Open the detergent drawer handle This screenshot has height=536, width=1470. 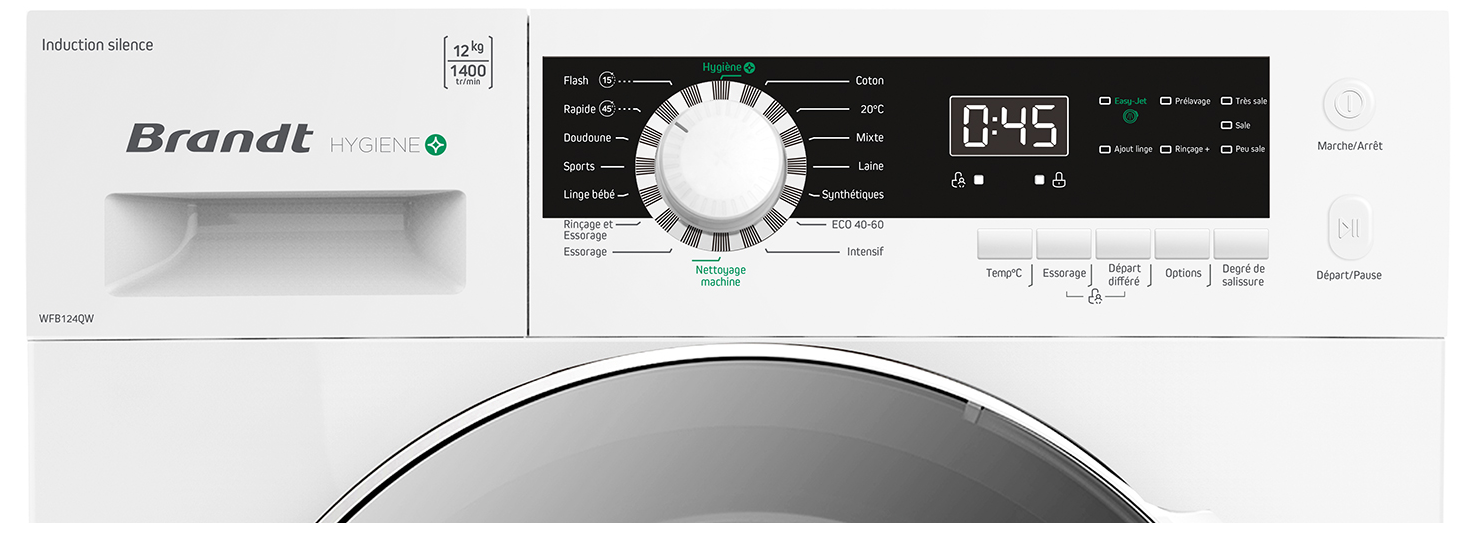(x=285, y=243)
